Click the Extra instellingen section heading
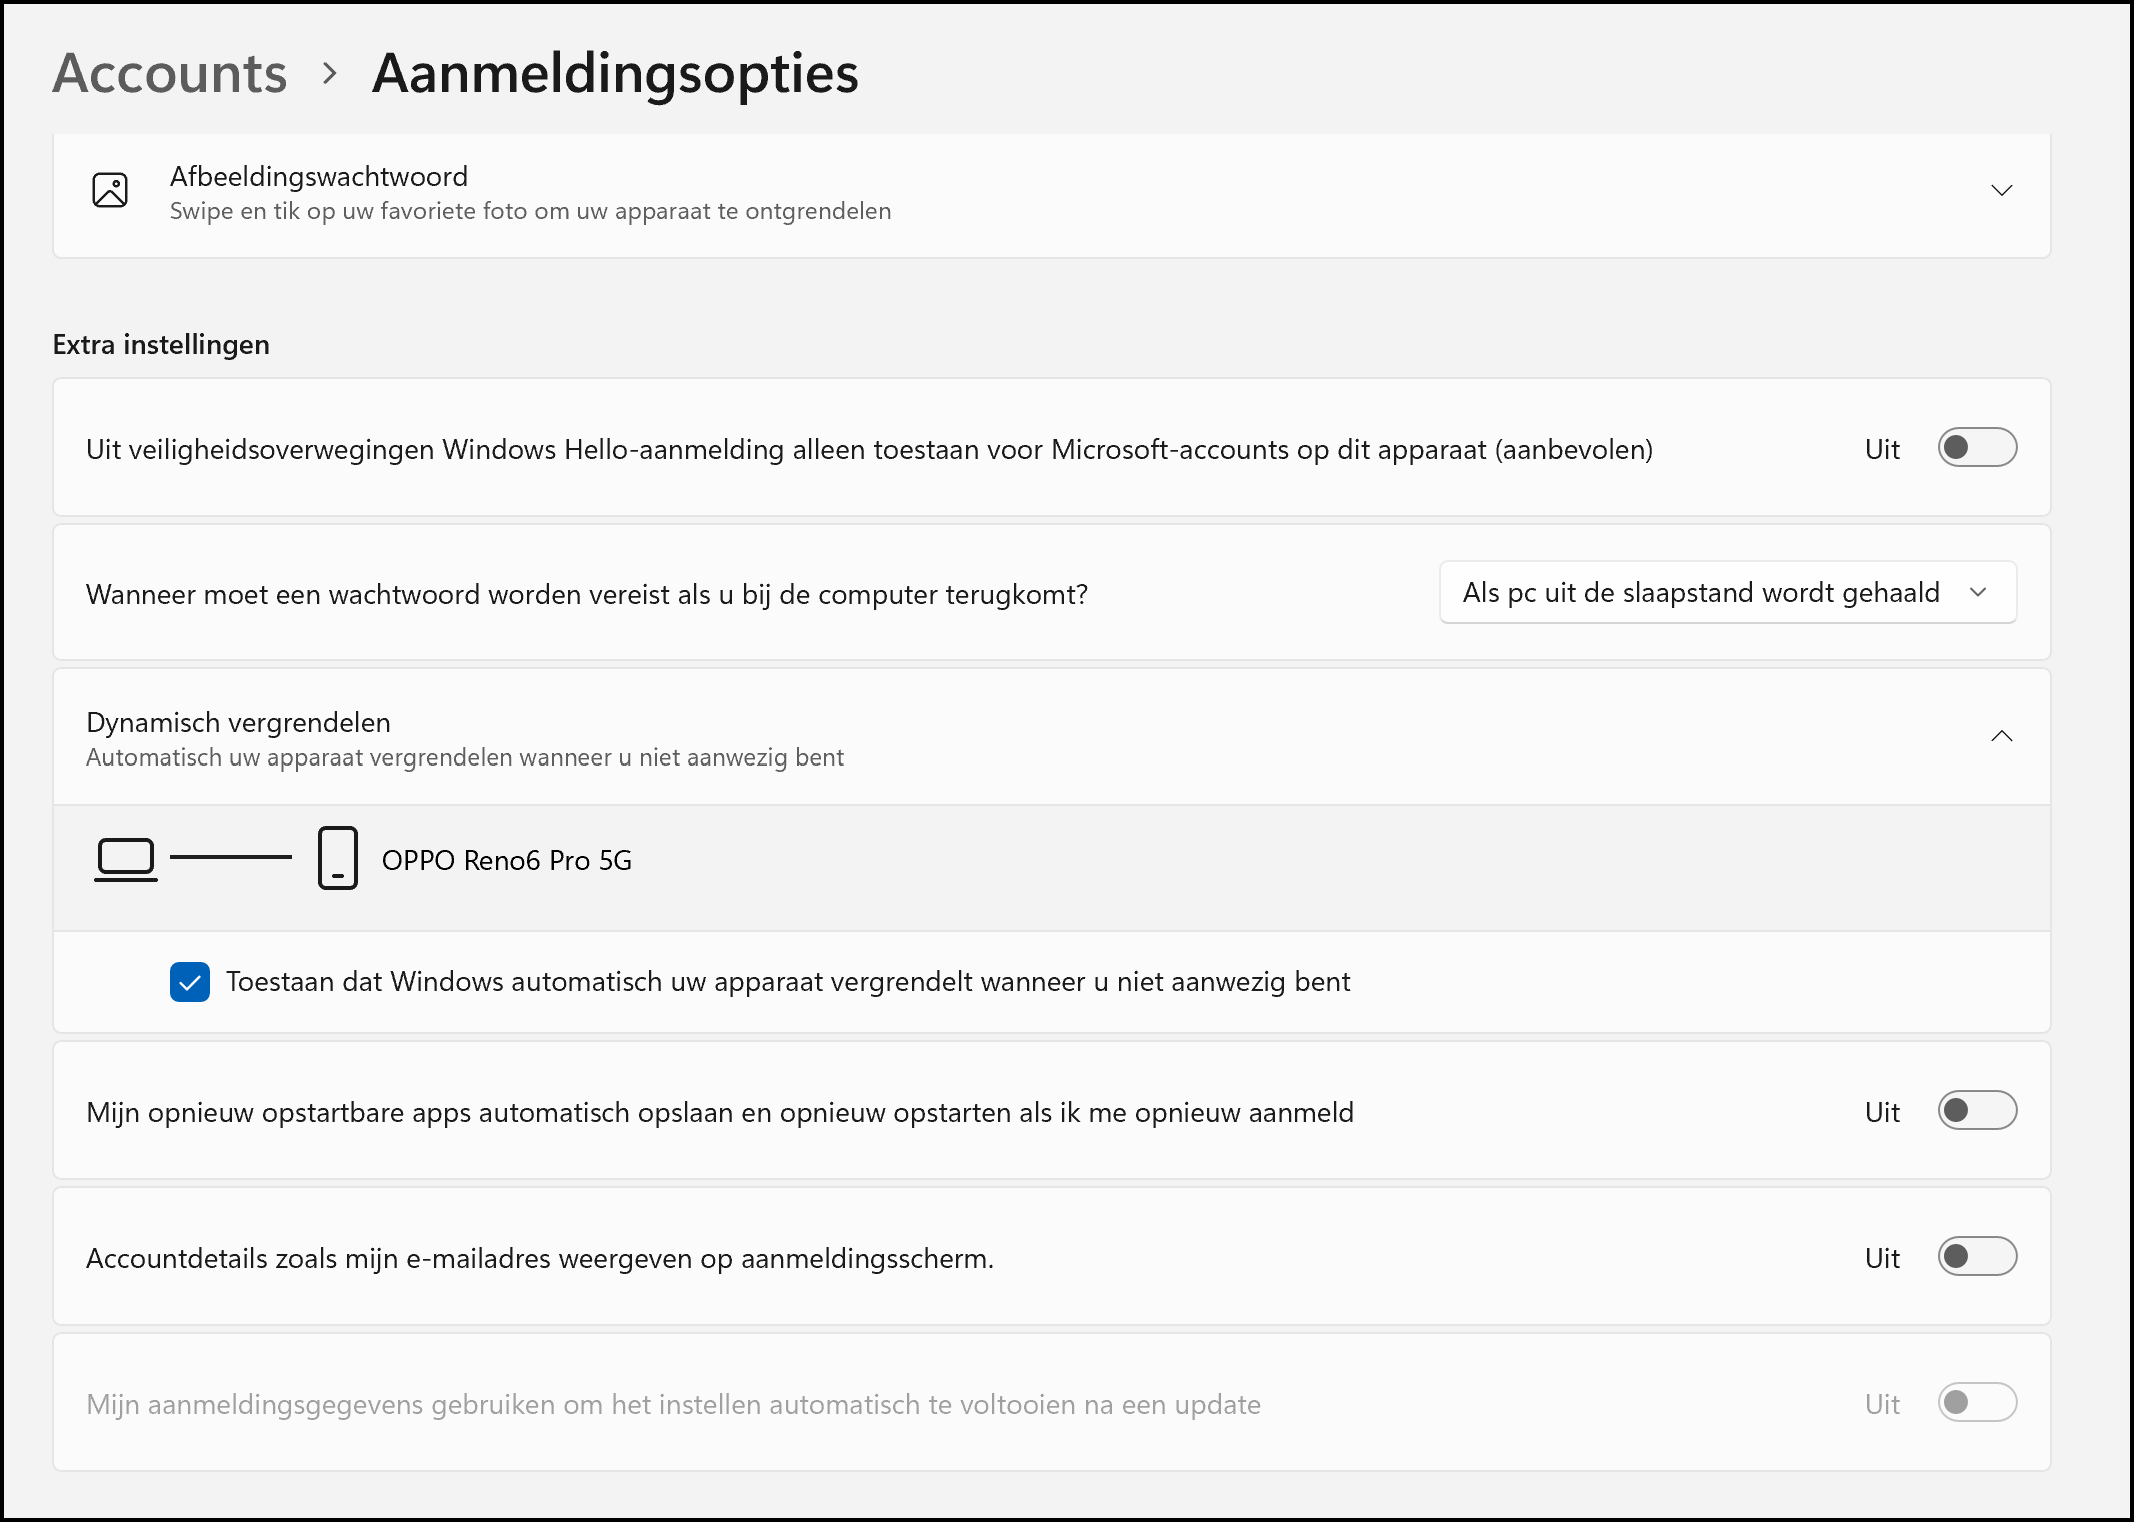 click(x=161, y=344)
